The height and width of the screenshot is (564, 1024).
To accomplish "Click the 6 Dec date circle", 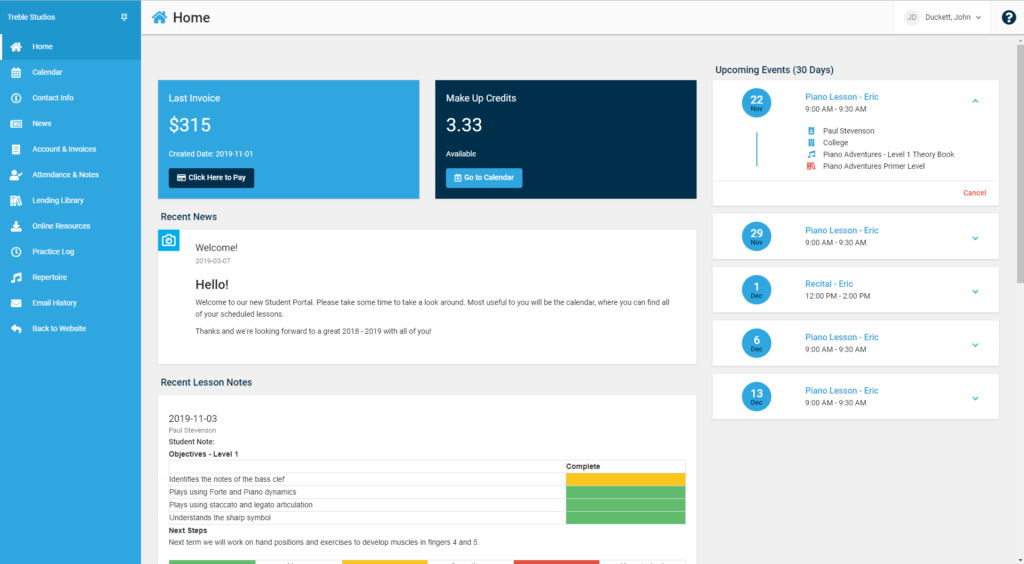I will [x=756, y=343].
